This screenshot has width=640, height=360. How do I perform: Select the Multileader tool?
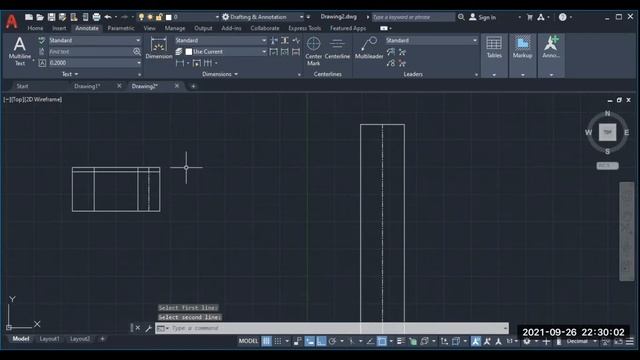click(x=369, y=49)
